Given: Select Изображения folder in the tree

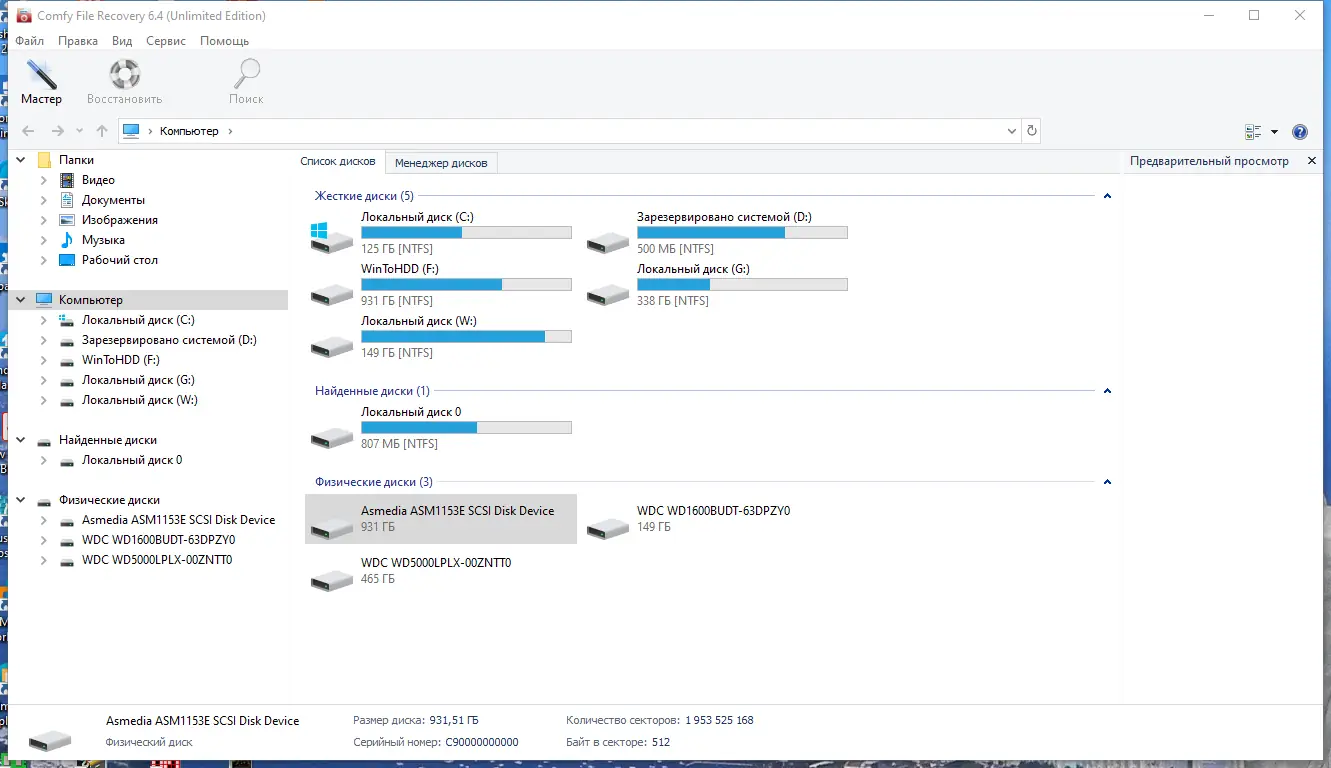Looking at the screenshot, I should [x=120, y=220].
